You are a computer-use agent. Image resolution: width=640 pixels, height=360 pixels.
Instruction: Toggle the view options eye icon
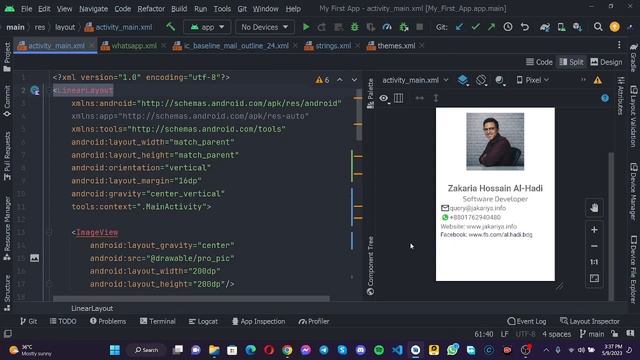[384, 98]
